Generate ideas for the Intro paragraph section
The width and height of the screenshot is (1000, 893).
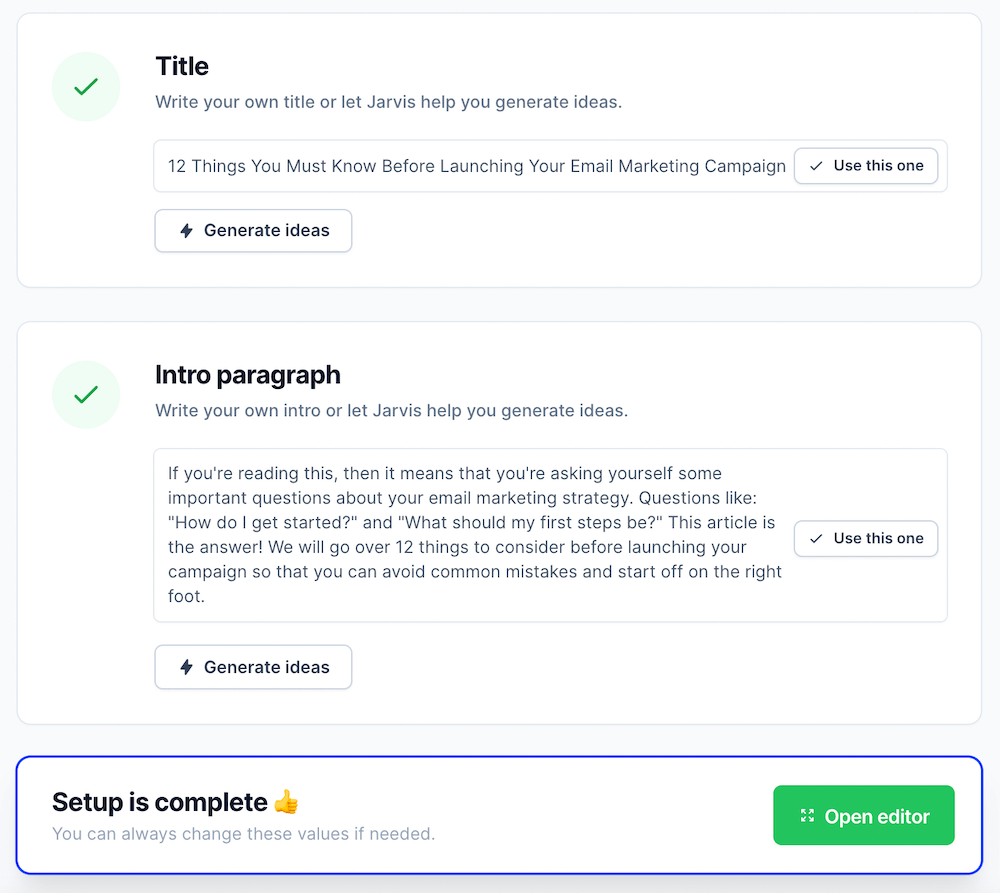[253, 667]
